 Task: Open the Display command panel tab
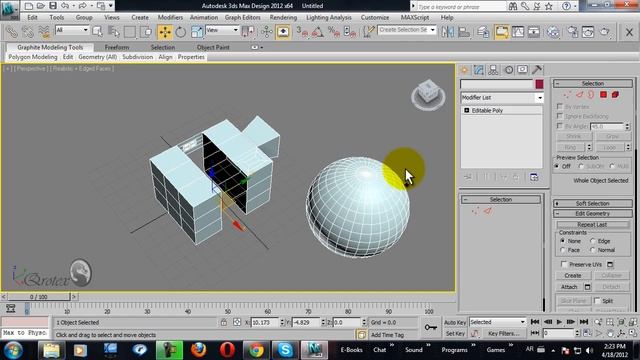522,70
